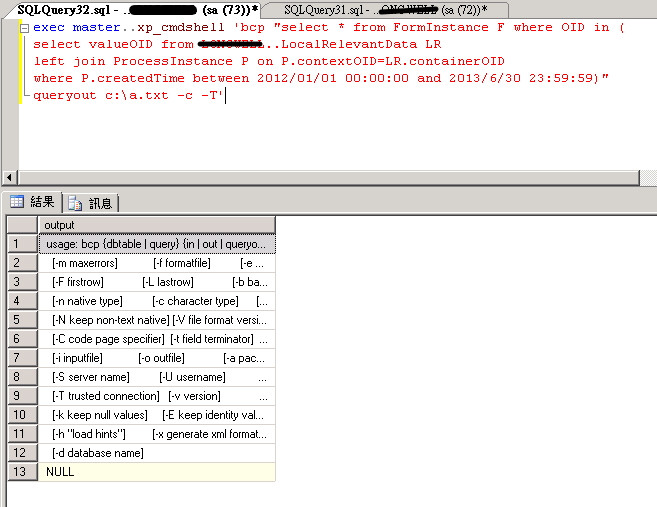657x507 pixels.
Task: Select the cell starting with '[-i inputfile]'
Action: (157, 358)
